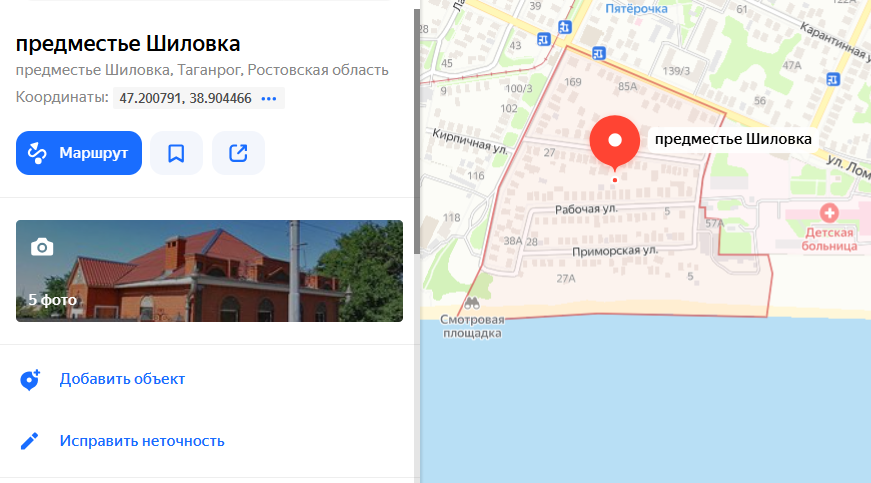871x483 pixels.
Task: Click the pencil icon for correcting inaccuracy
Action: coord(29,441)
